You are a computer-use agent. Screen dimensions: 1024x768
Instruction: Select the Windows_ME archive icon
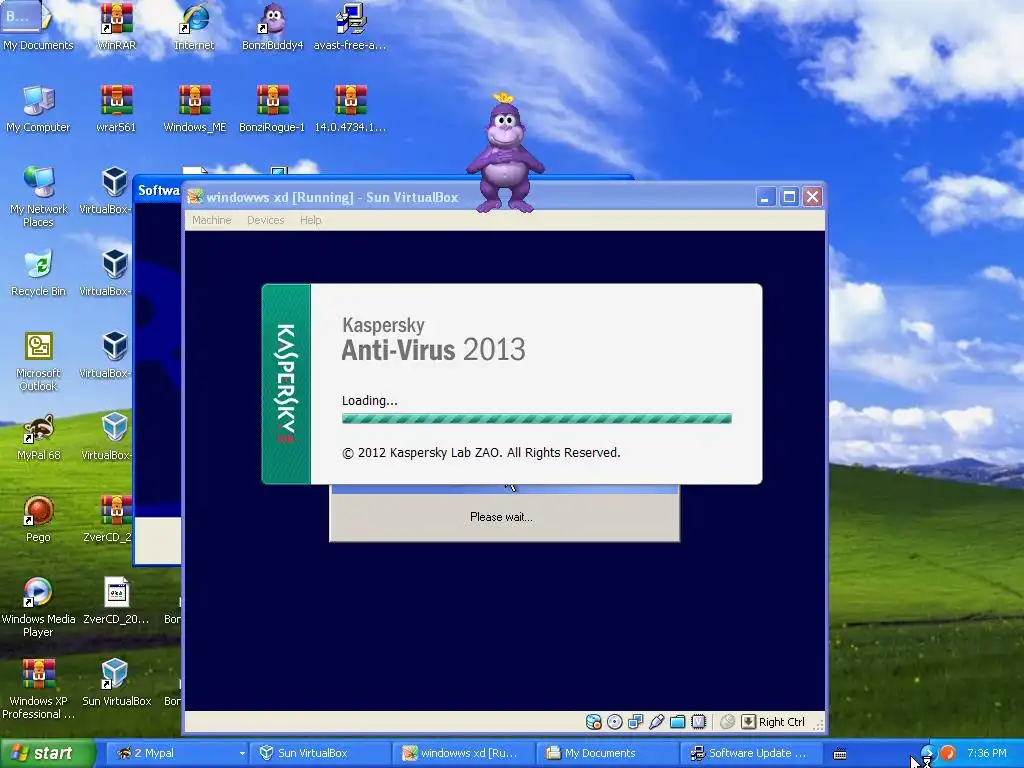click(195, 108)
